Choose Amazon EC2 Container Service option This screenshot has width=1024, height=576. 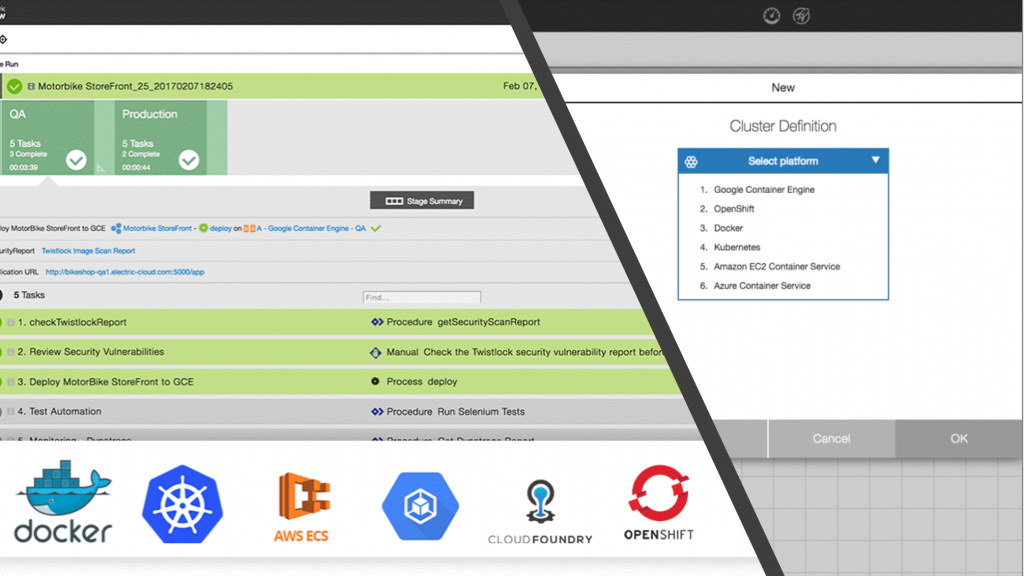click(x=776, y=266)
